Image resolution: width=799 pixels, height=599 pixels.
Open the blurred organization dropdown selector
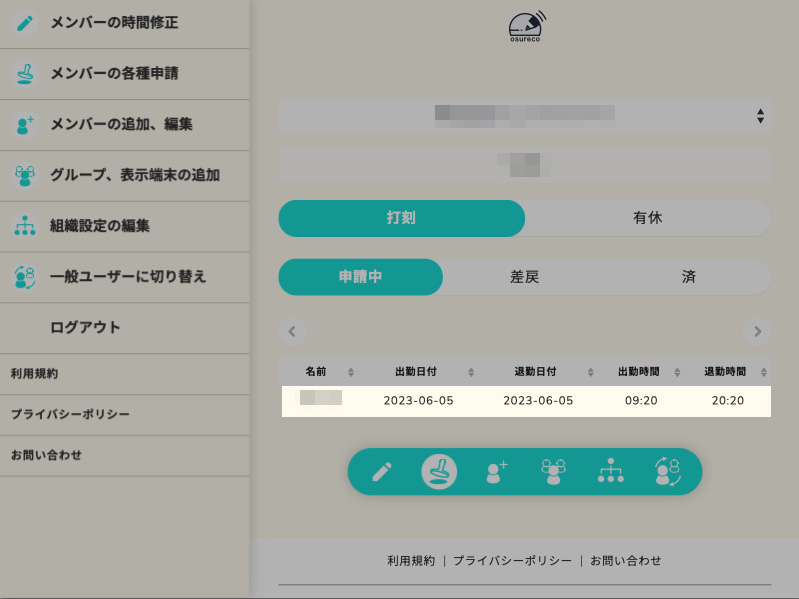pos(524,116)
